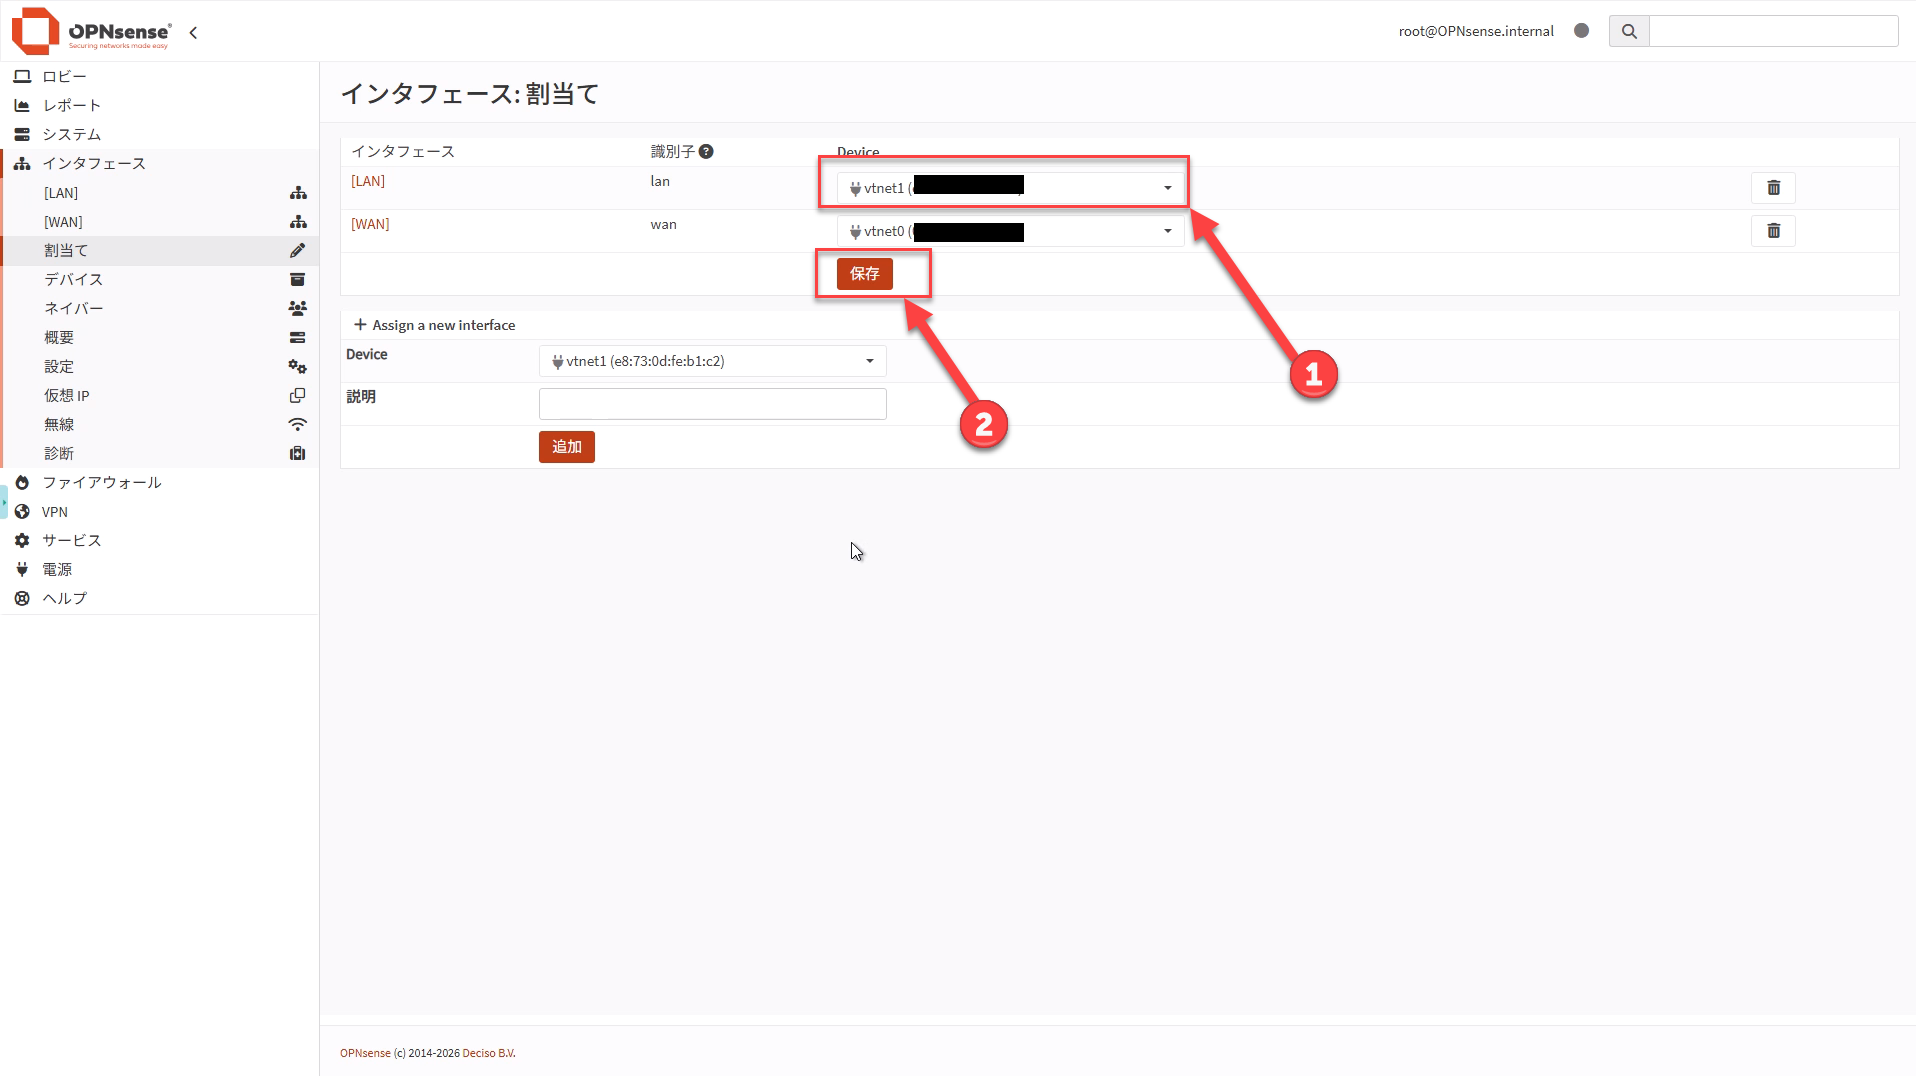
Task: Open the デバイス submenu item
Action: click(x=73, y=280)
